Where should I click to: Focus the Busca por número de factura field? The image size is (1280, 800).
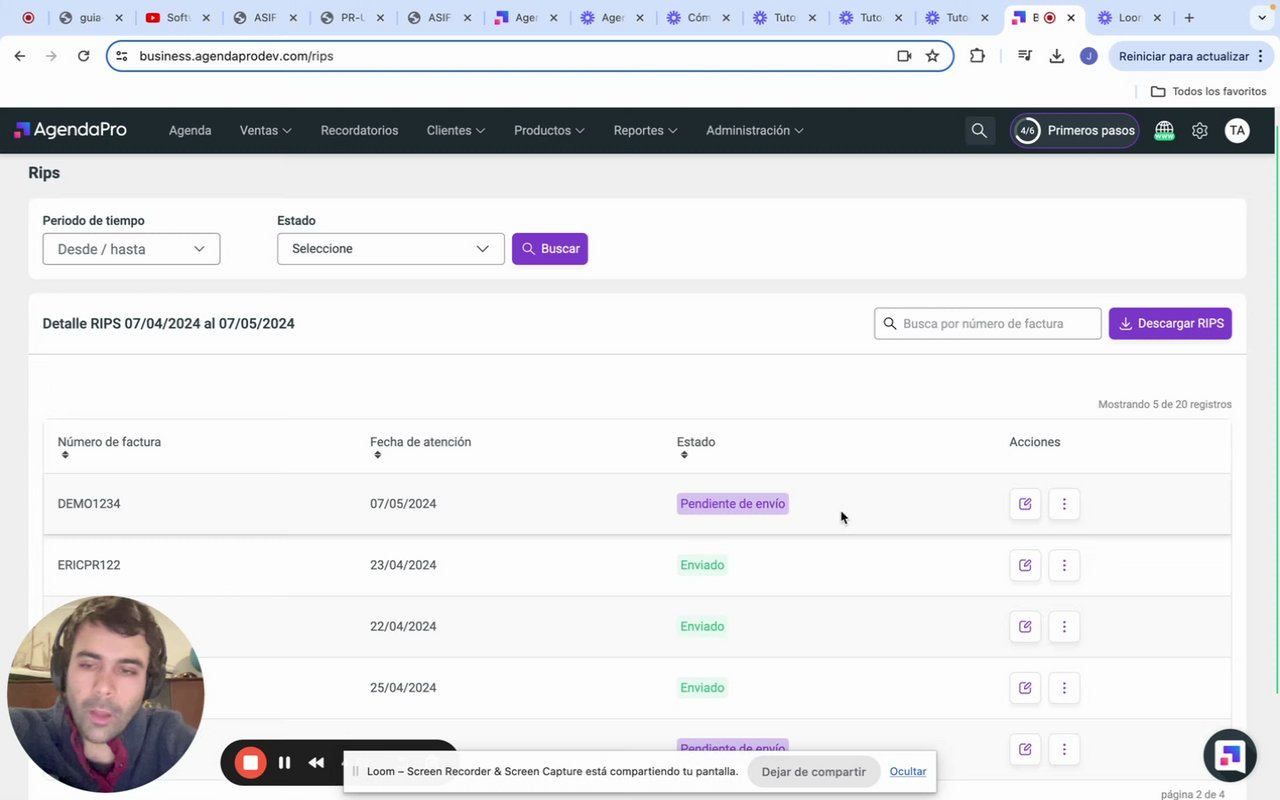[988, 324]
